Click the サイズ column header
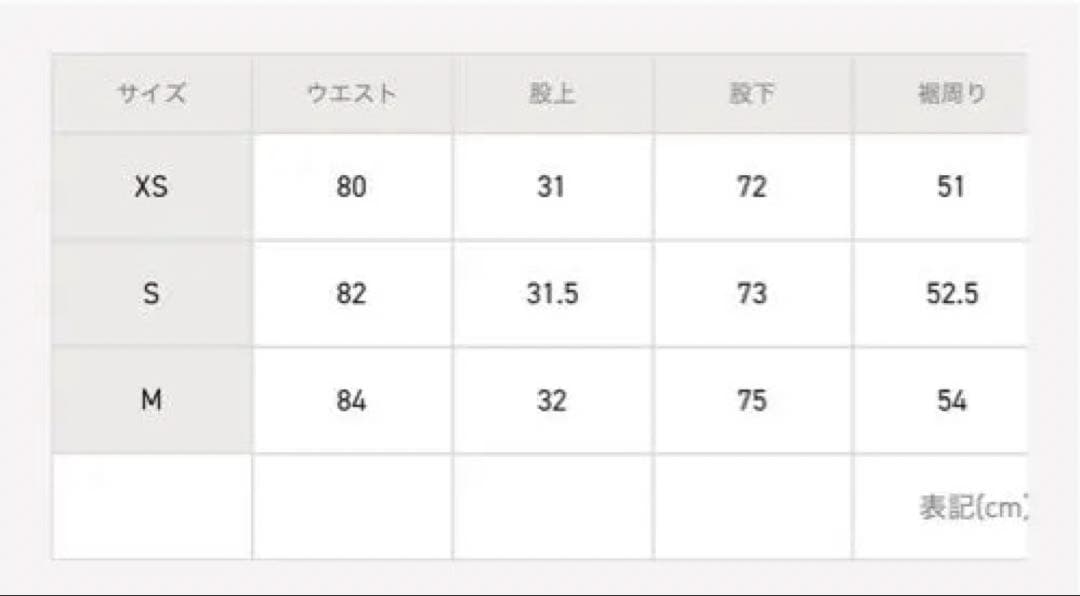The image size is (1080, 596). 152,95
